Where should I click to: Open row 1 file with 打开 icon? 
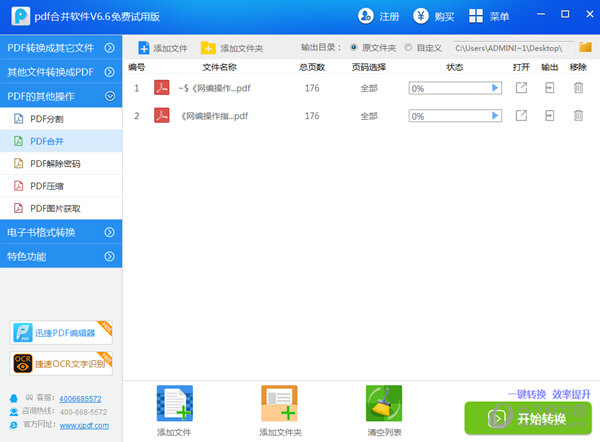click(521, 88)
